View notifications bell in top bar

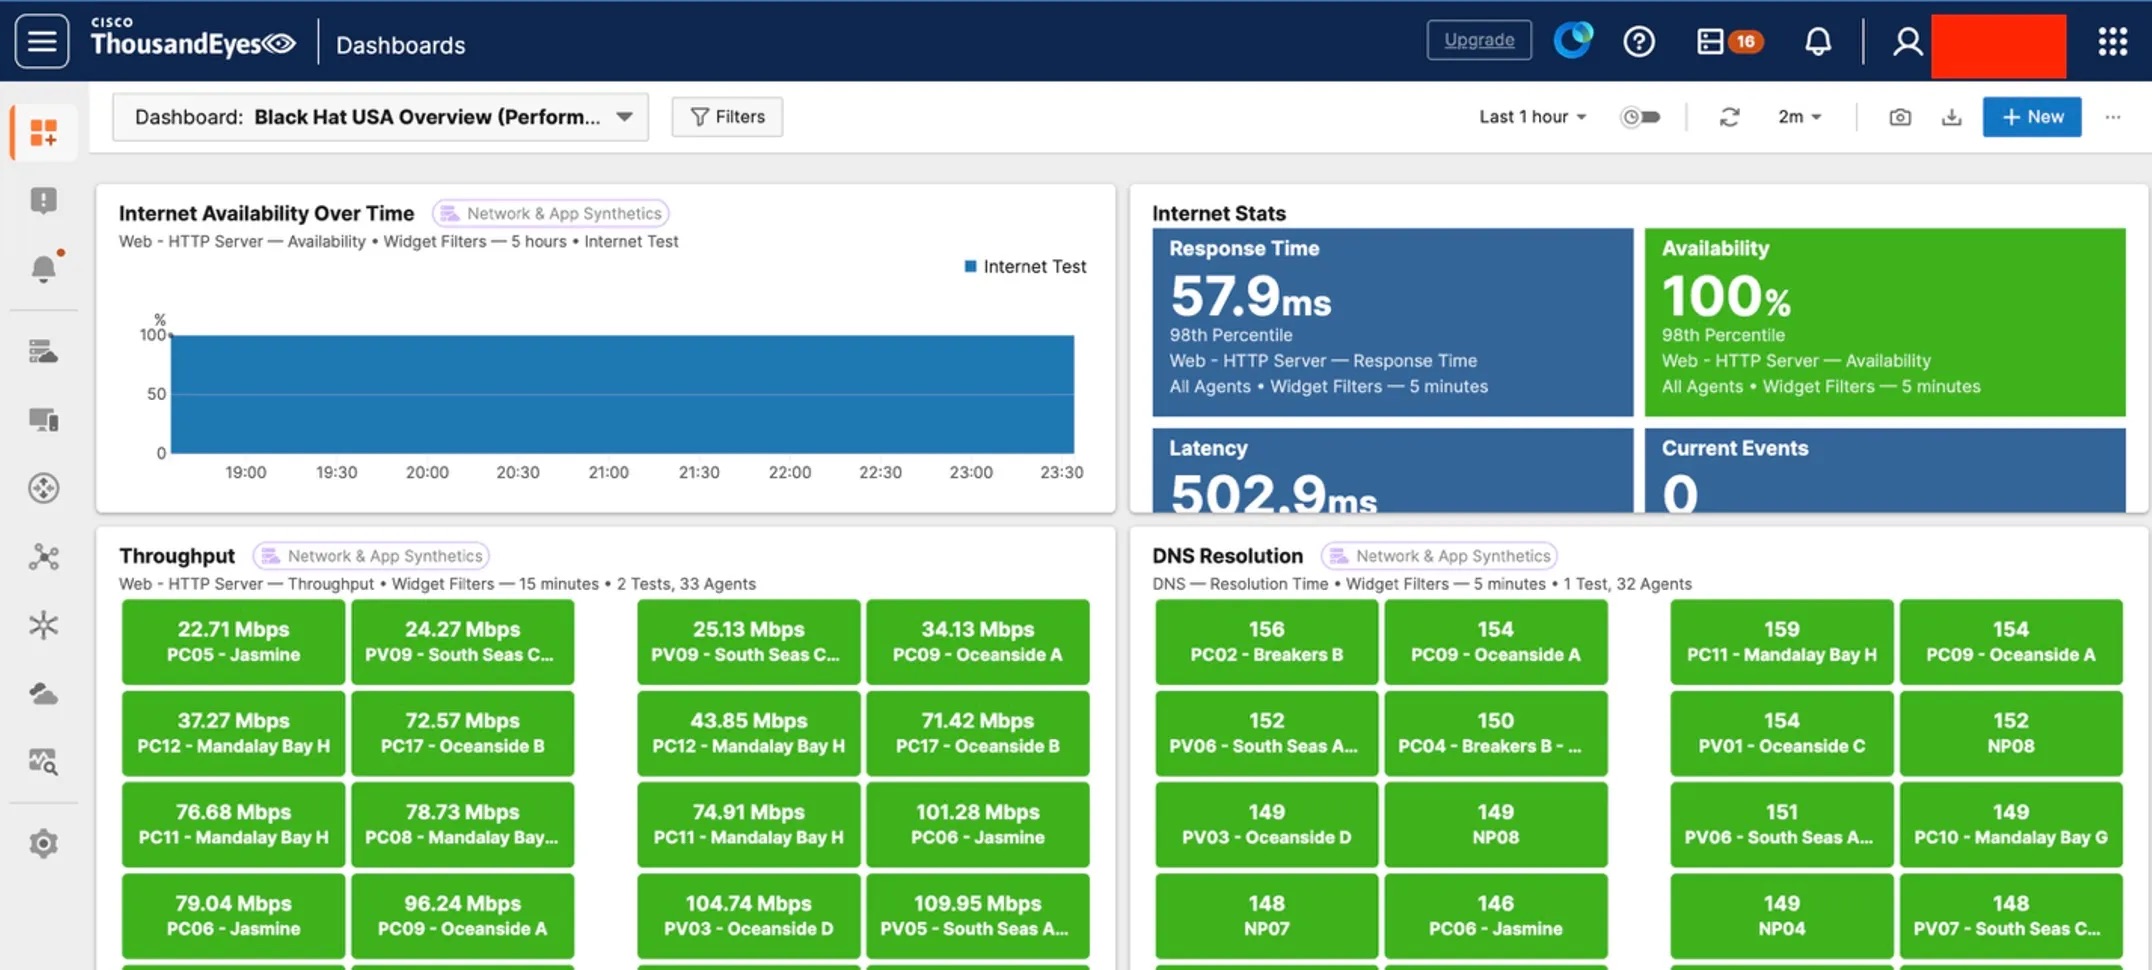(1818, 42)
